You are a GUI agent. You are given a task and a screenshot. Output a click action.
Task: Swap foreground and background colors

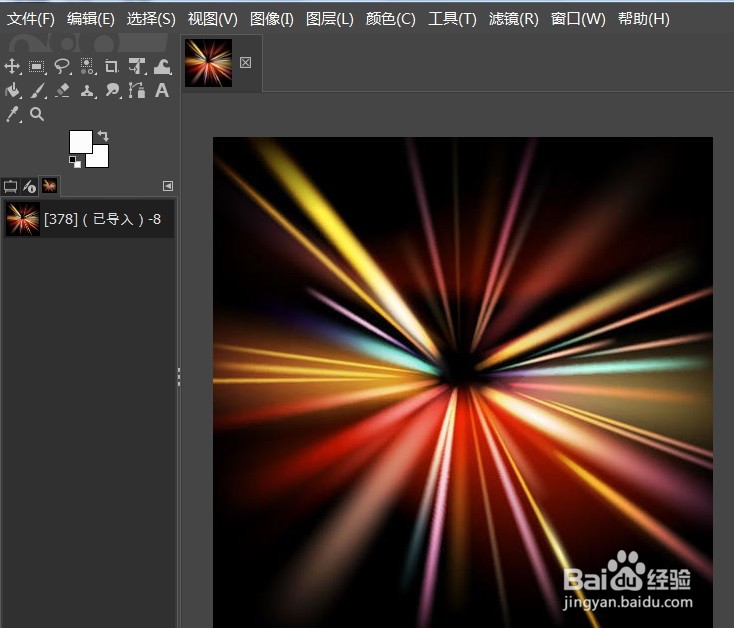click(103, 136)
